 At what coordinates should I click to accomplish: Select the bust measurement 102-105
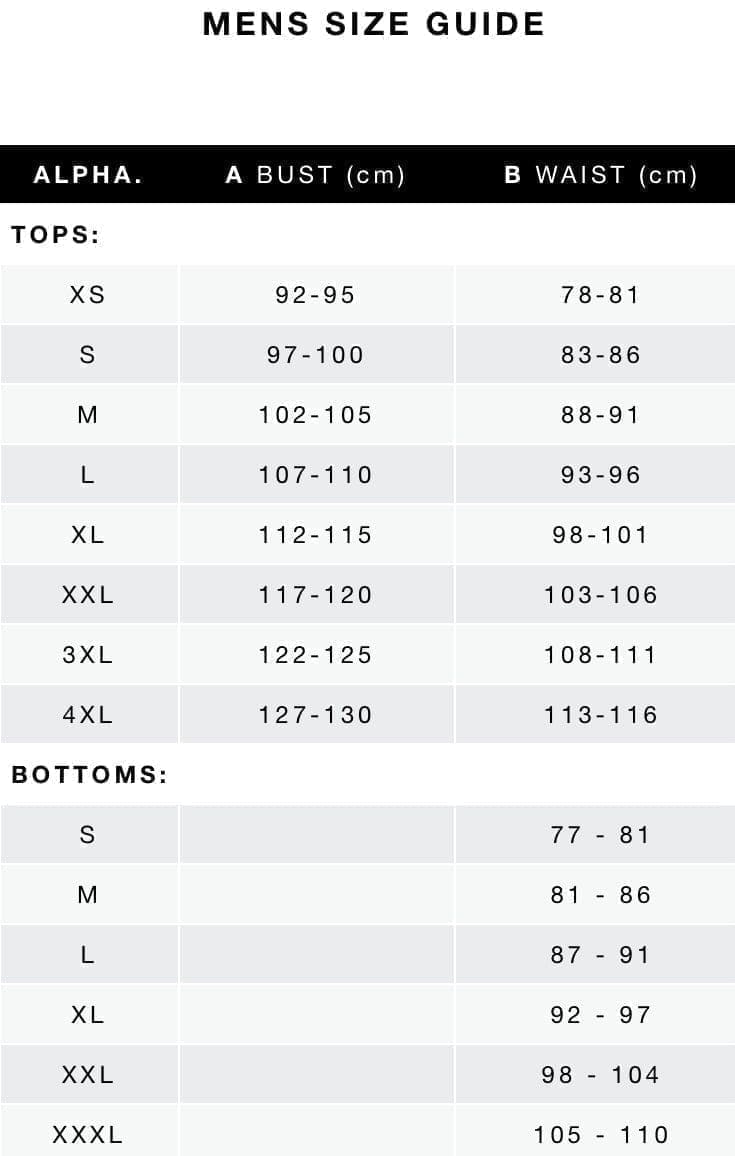click(315, 415)
